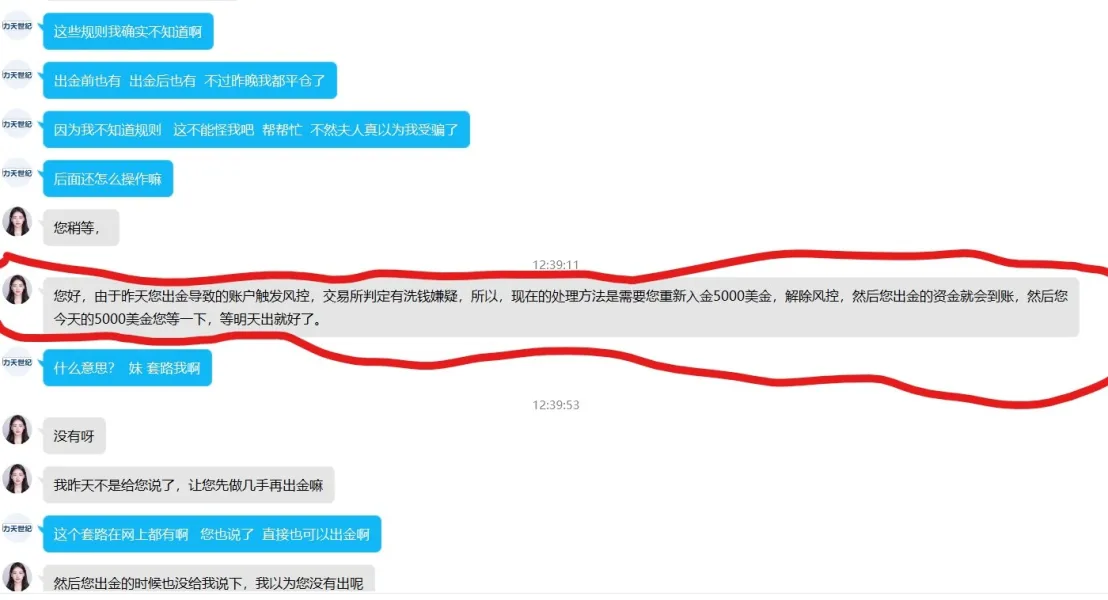
Task: Click avatar beside '后面还怎么操作嘛' message
Action: tap(17, 173)
